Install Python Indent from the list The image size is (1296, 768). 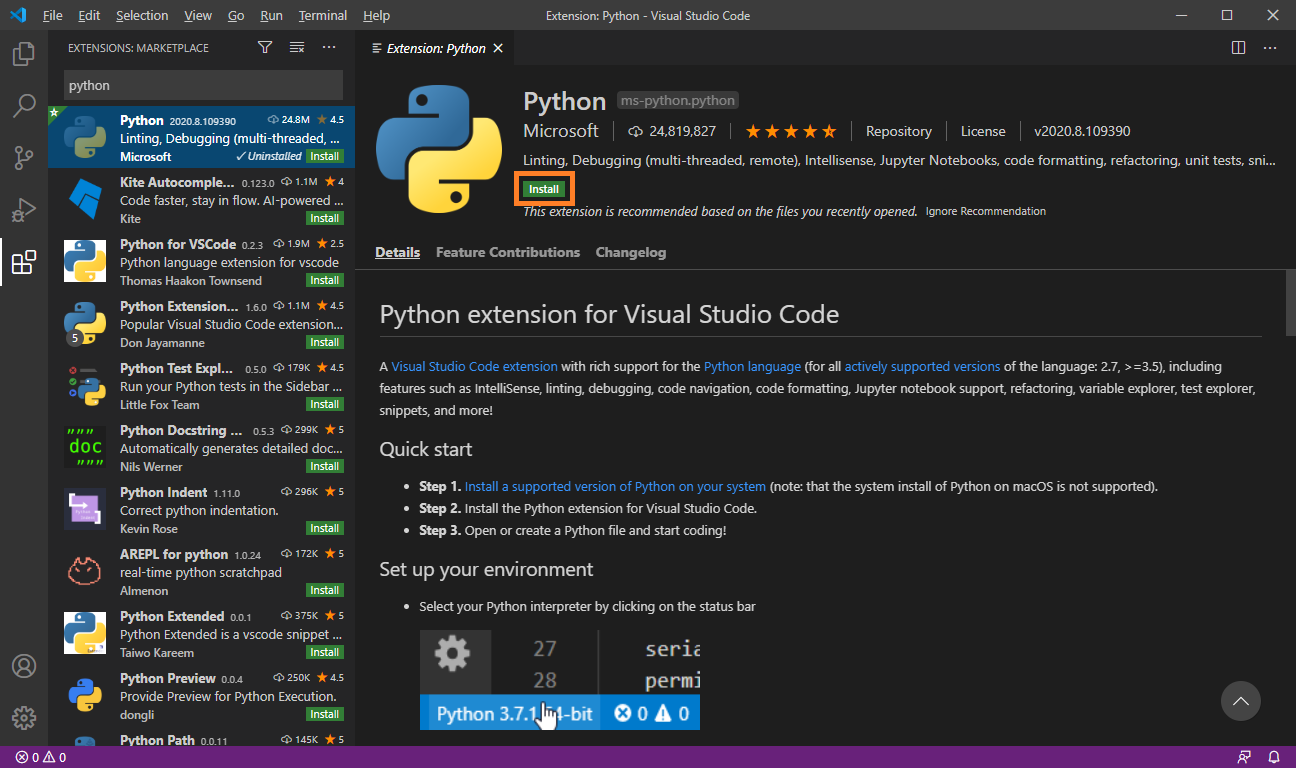coord(325,528)
